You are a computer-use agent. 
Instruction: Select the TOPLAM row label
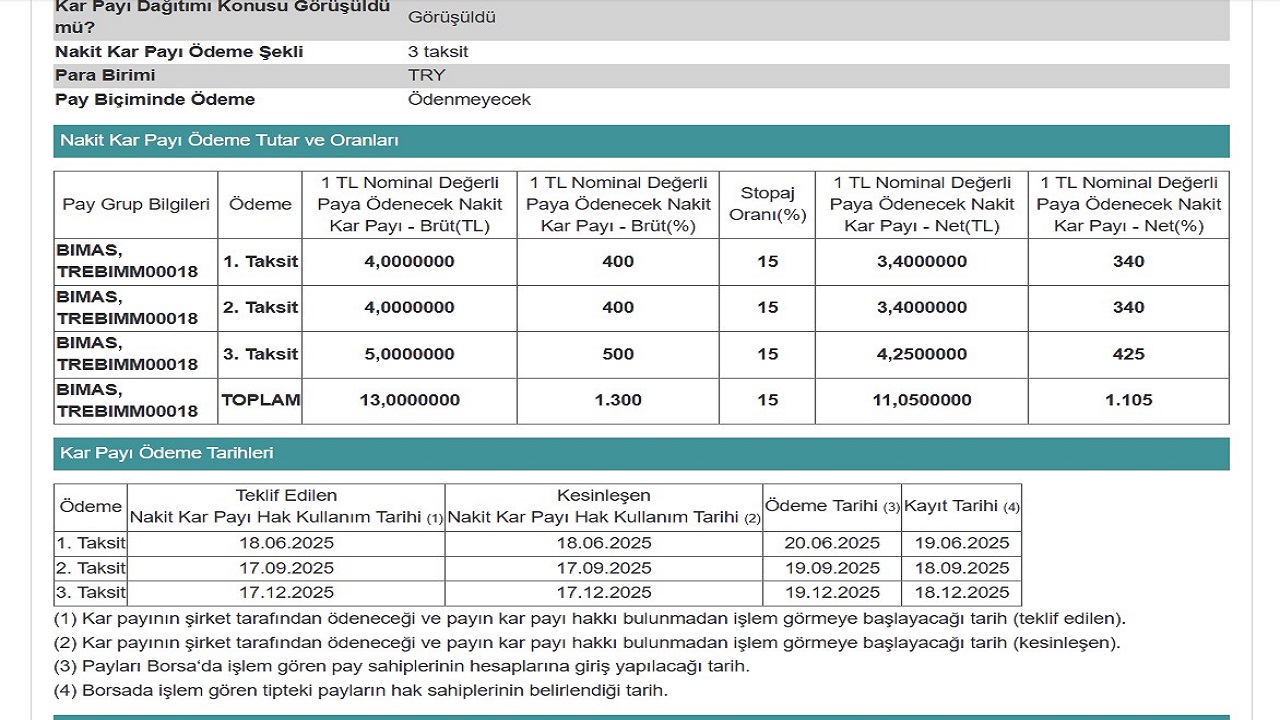point(260,400)
